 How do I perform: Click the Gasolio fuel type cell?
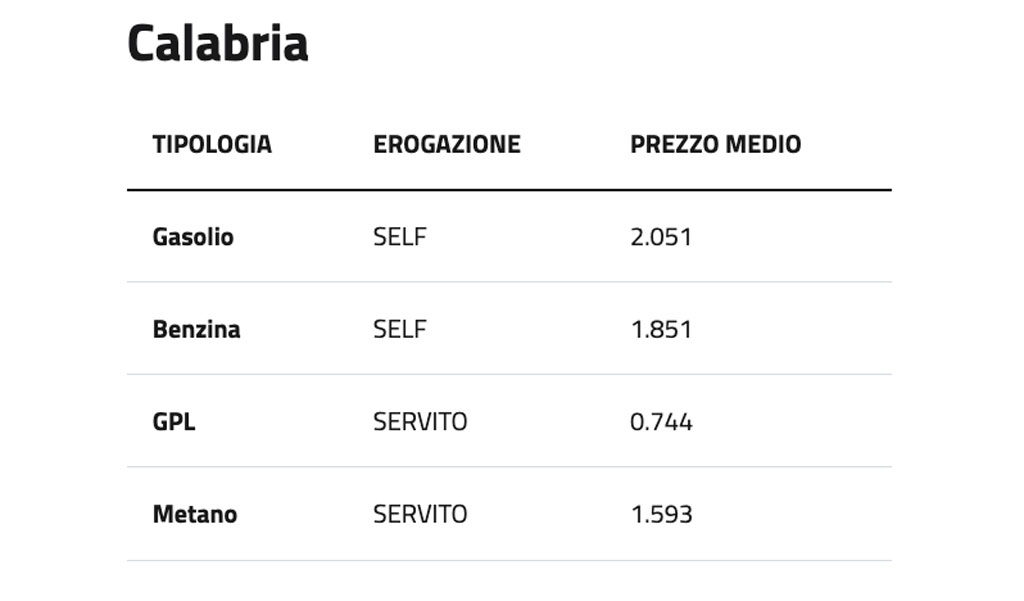pos(193,237)
